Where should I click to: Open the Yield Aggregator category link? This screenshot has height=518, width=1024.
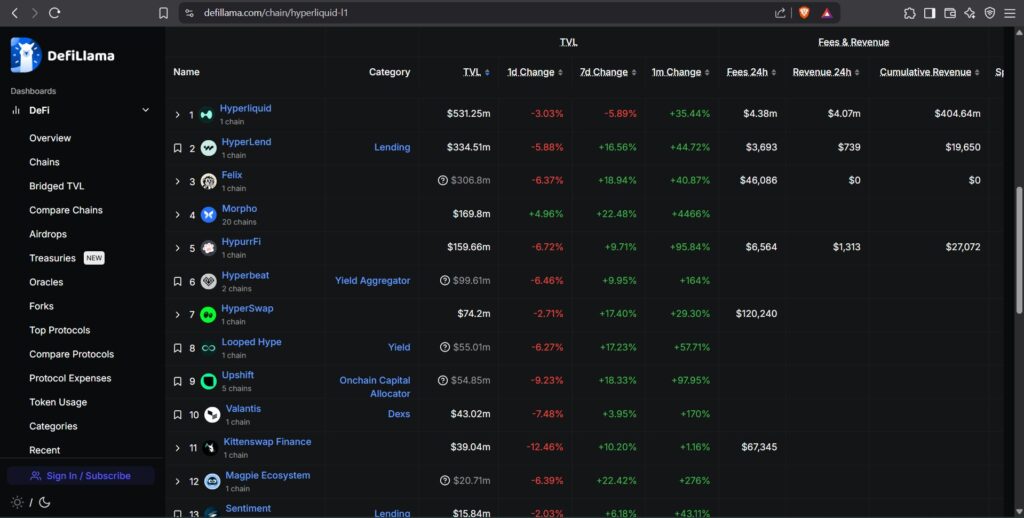[x=373, y=280]
